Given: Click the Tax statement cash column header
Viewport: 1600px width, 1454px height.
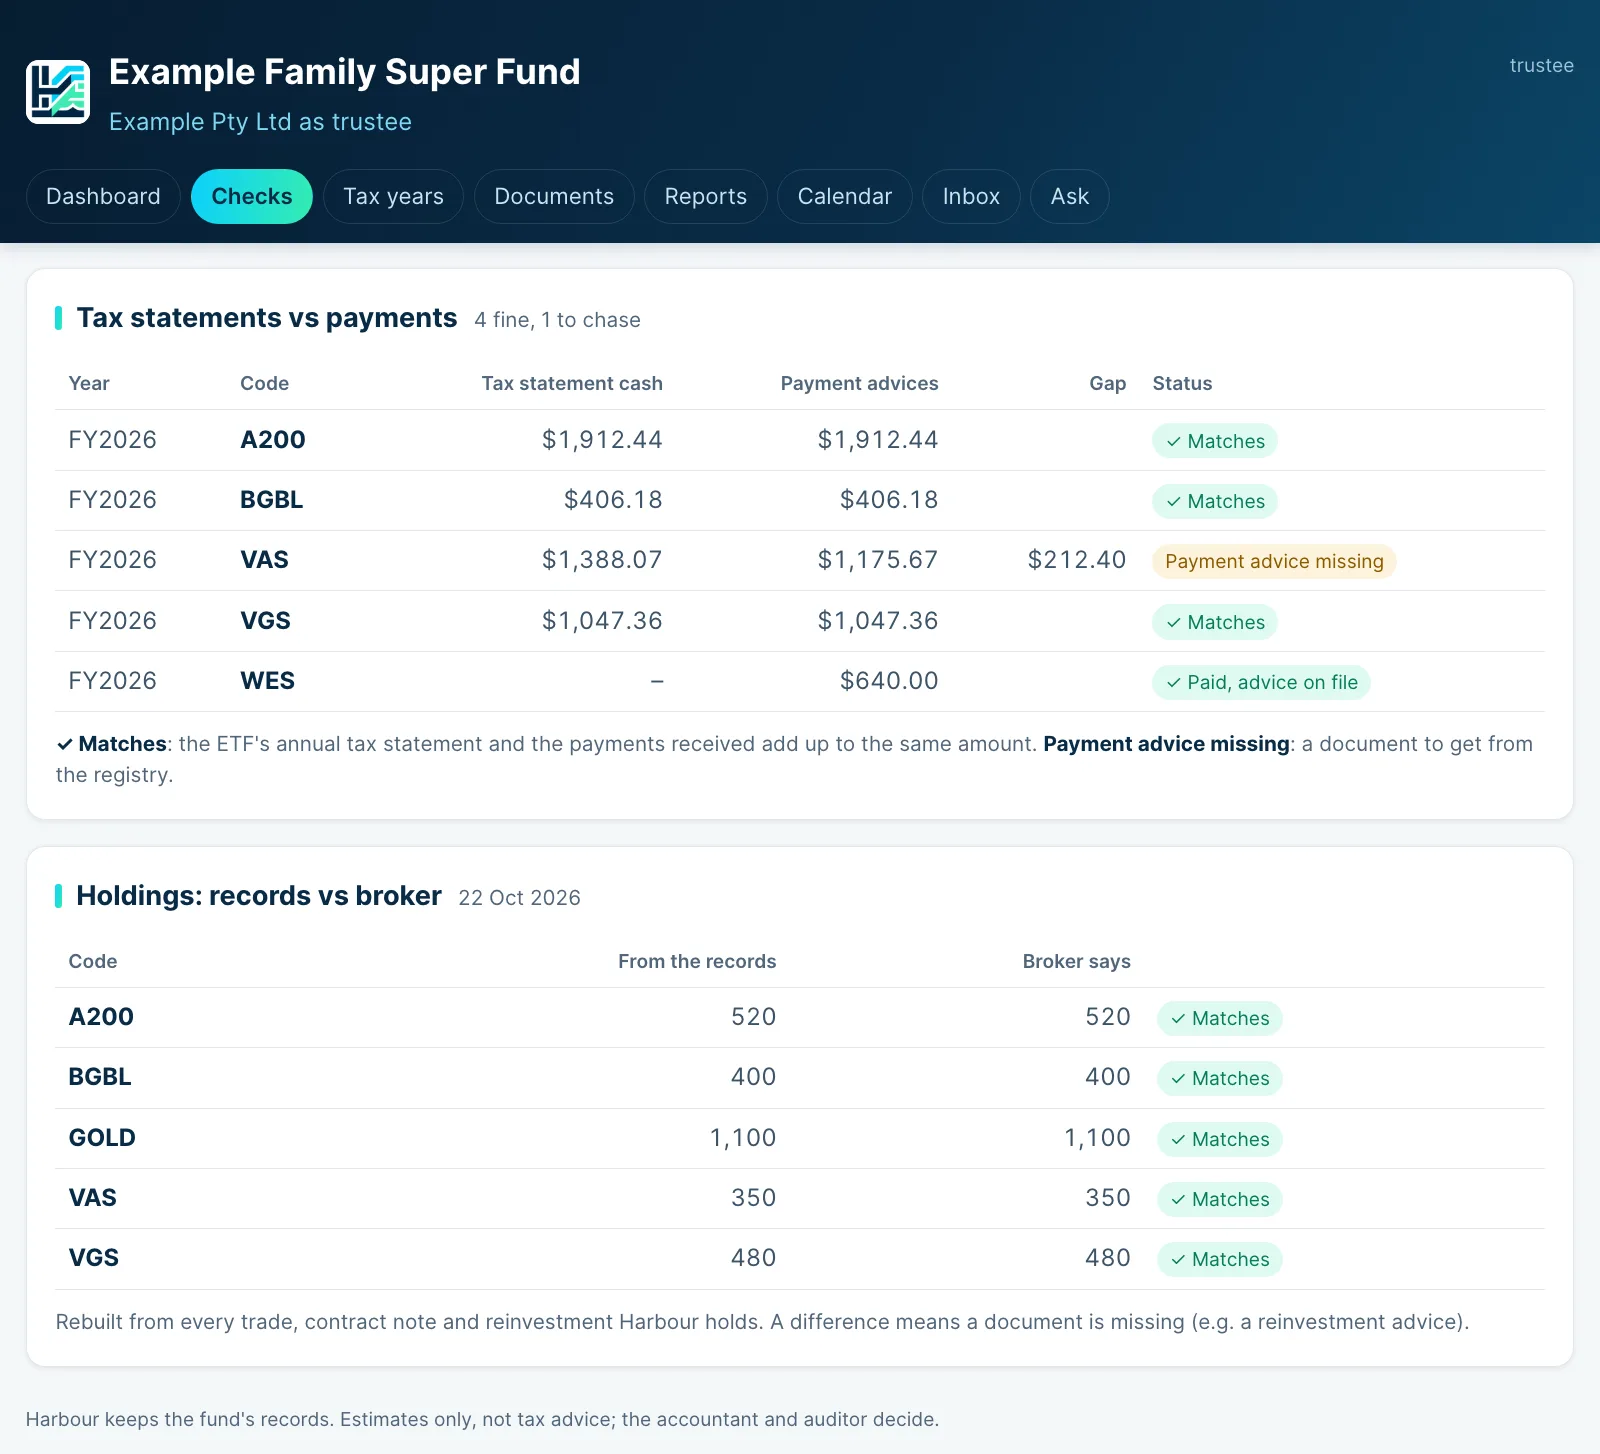Looking at the screenshot, I should (572, 384).
